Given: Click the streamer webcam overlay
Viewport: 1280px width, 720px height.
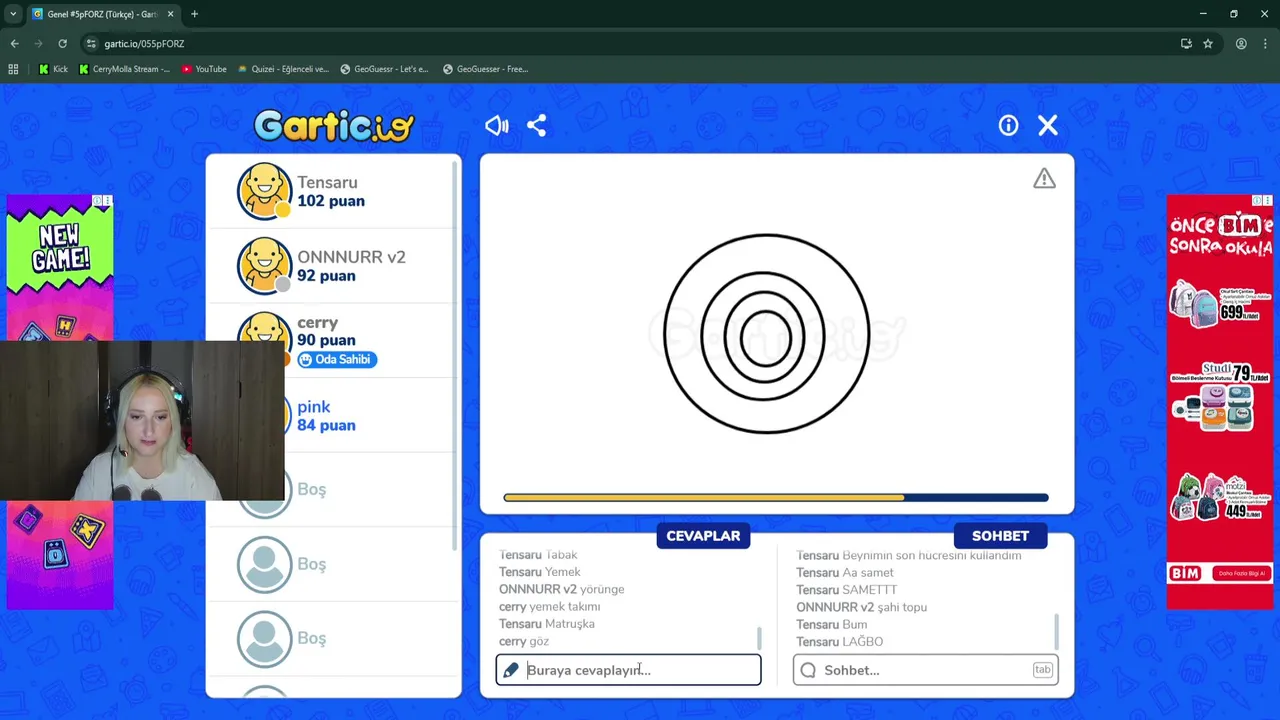Looking at the screenshot, I should (142, 420).
